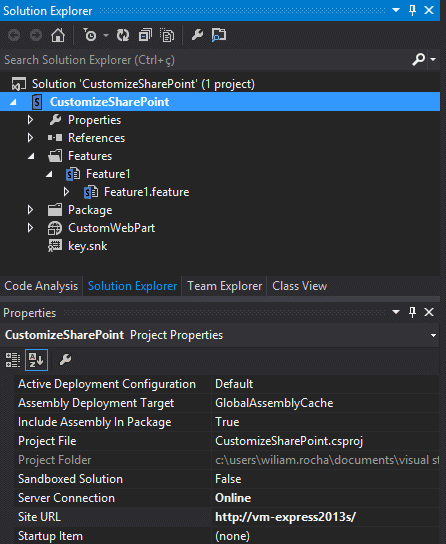The height and width of the screenshot is (544, 446).
Task: Open the Pending Changes Filter dropdown arrow
Action: click(106, 35)
